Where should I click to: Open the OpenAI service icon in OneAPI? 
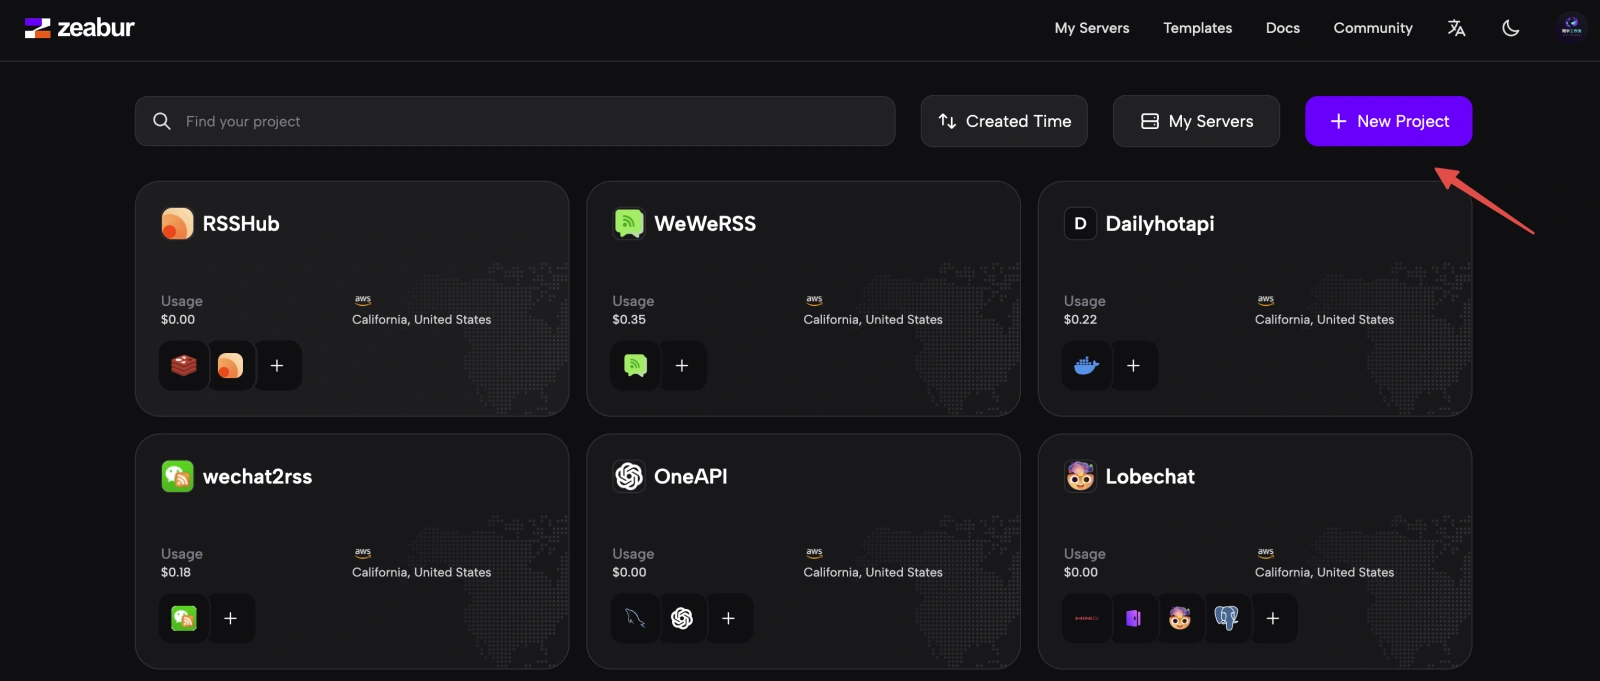coord(682,619)
